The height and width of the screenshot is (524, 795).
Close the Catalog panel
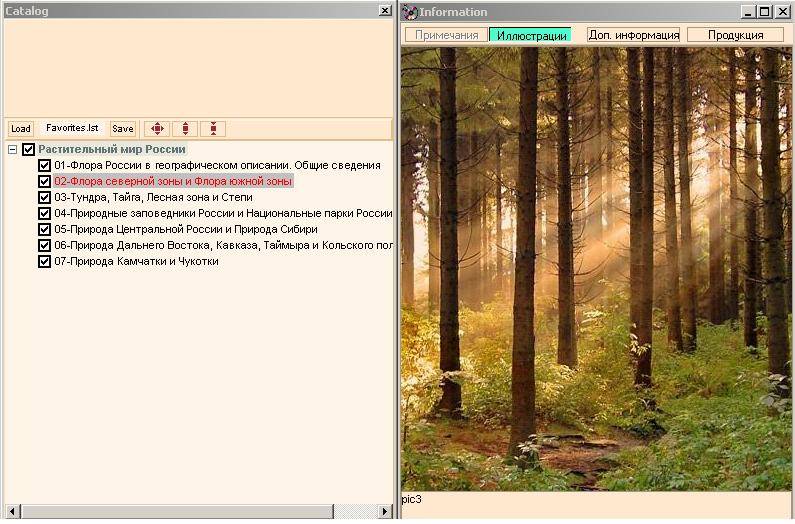[385, 11]
